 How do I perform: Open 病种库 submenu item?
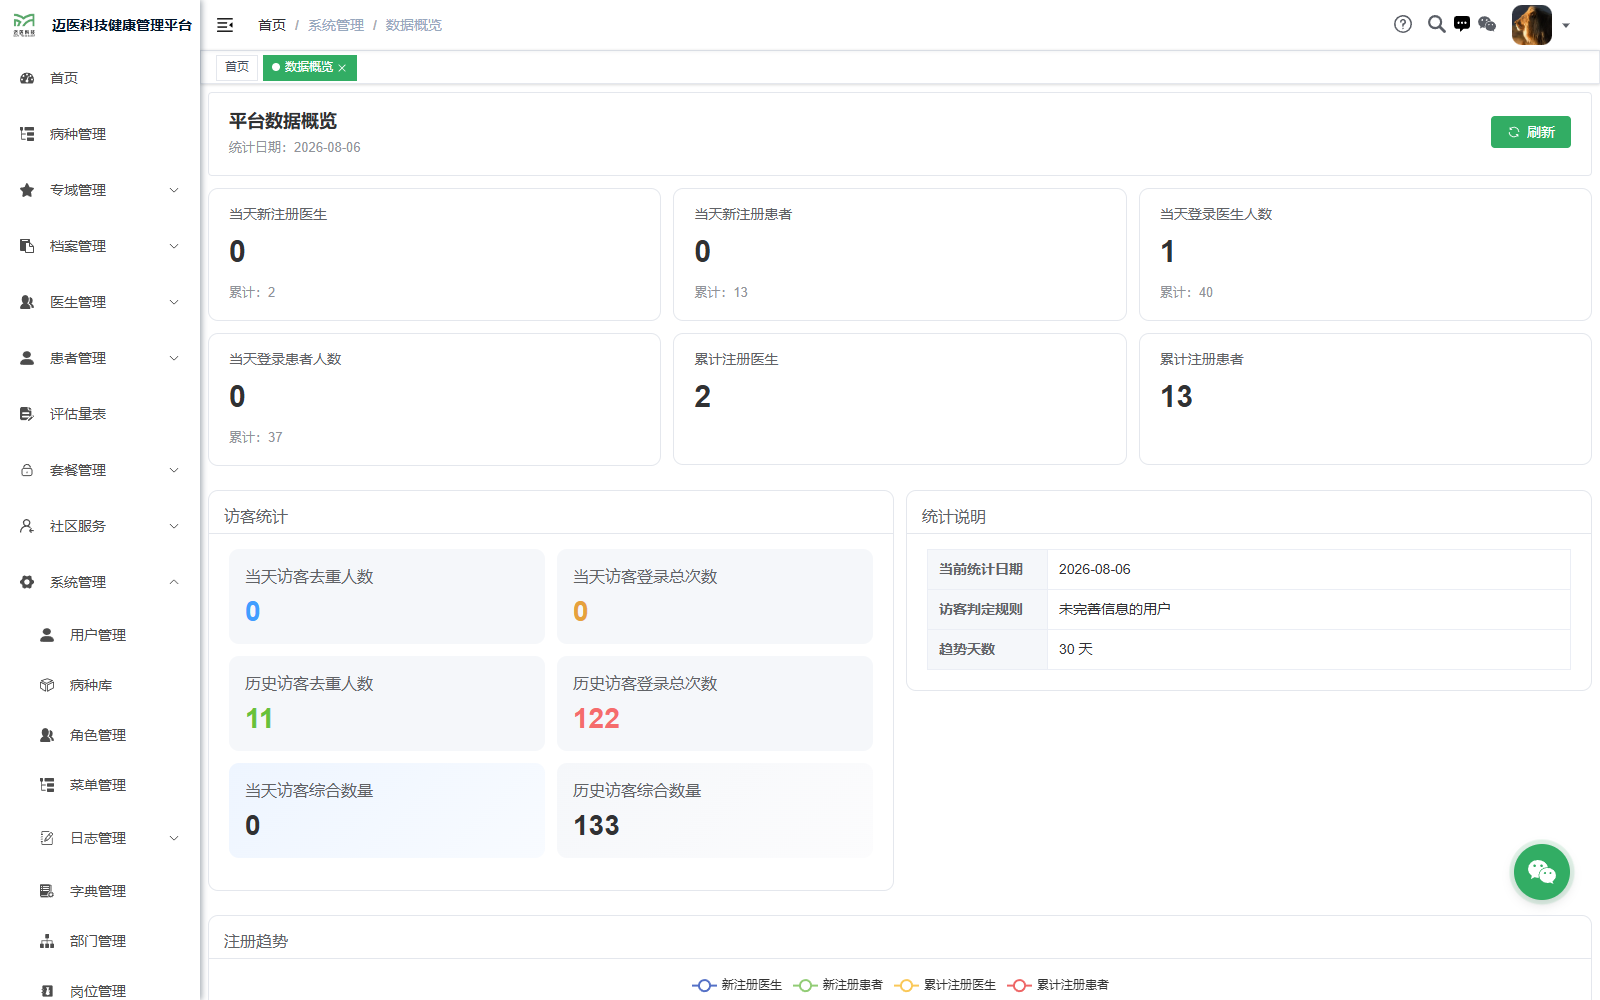100,685
